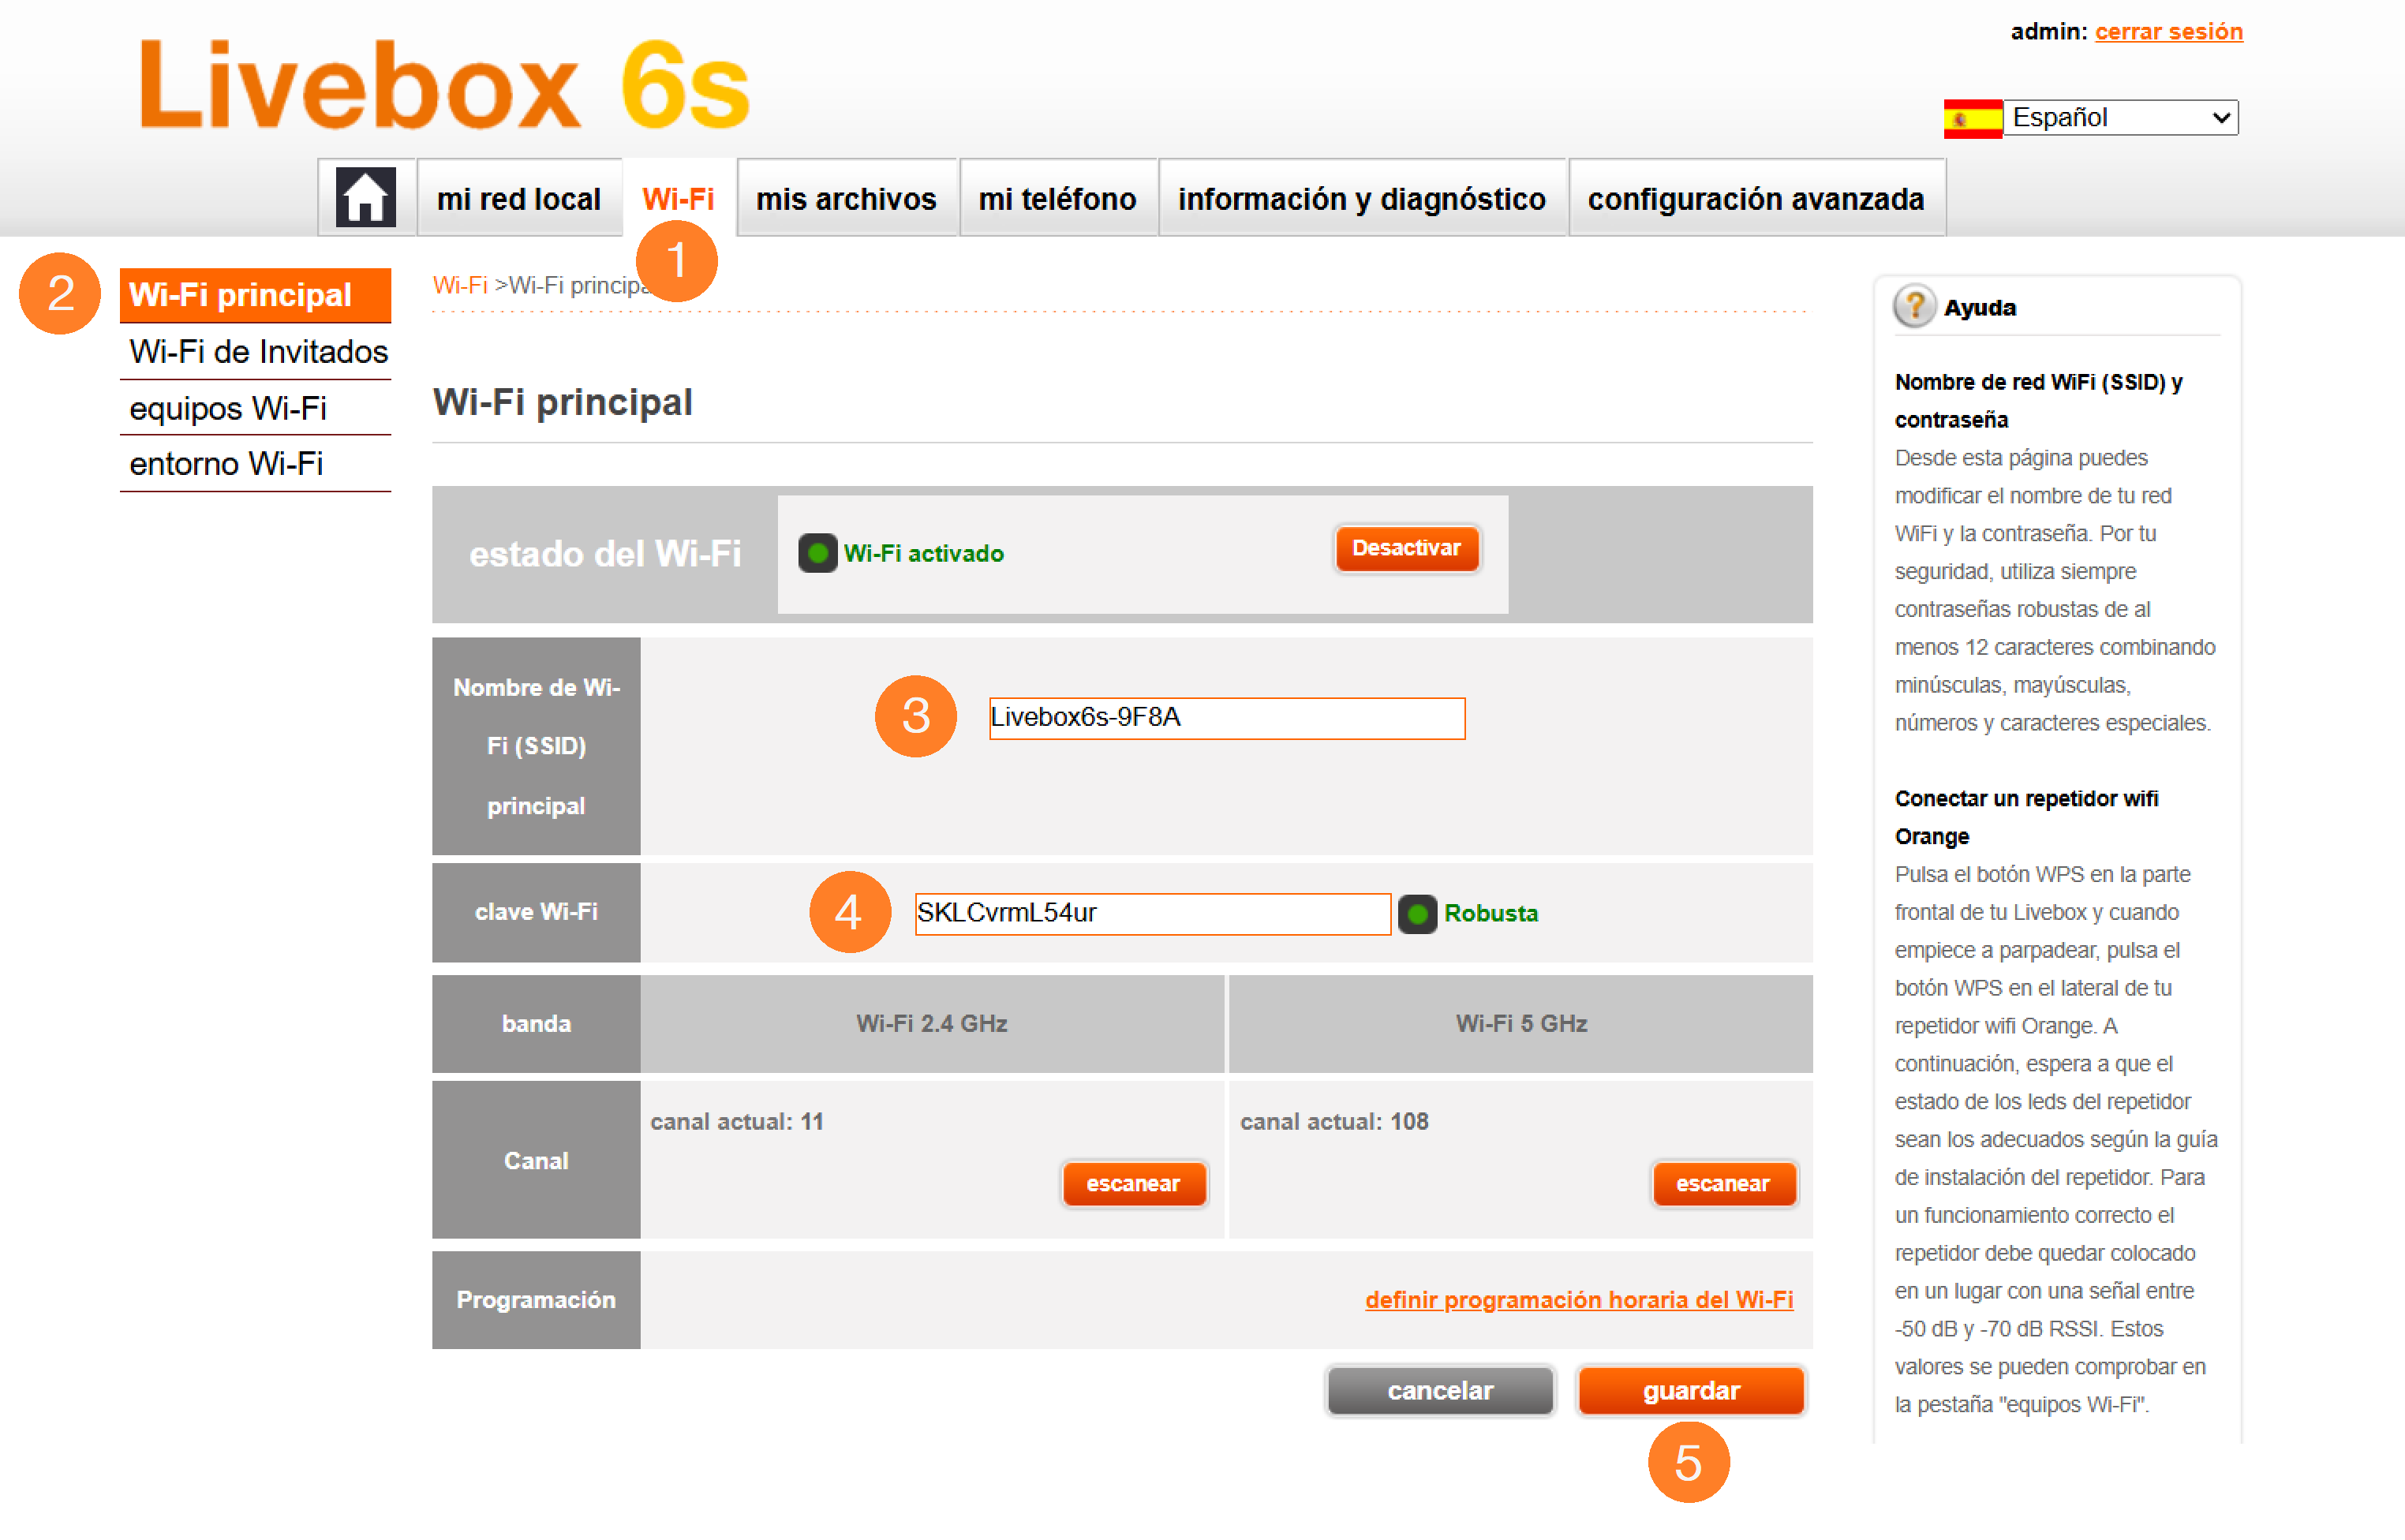The image size is (2405, 1540).
Task: Click the green Wi-Fi activado status indicator
Action: pos(817,553)
